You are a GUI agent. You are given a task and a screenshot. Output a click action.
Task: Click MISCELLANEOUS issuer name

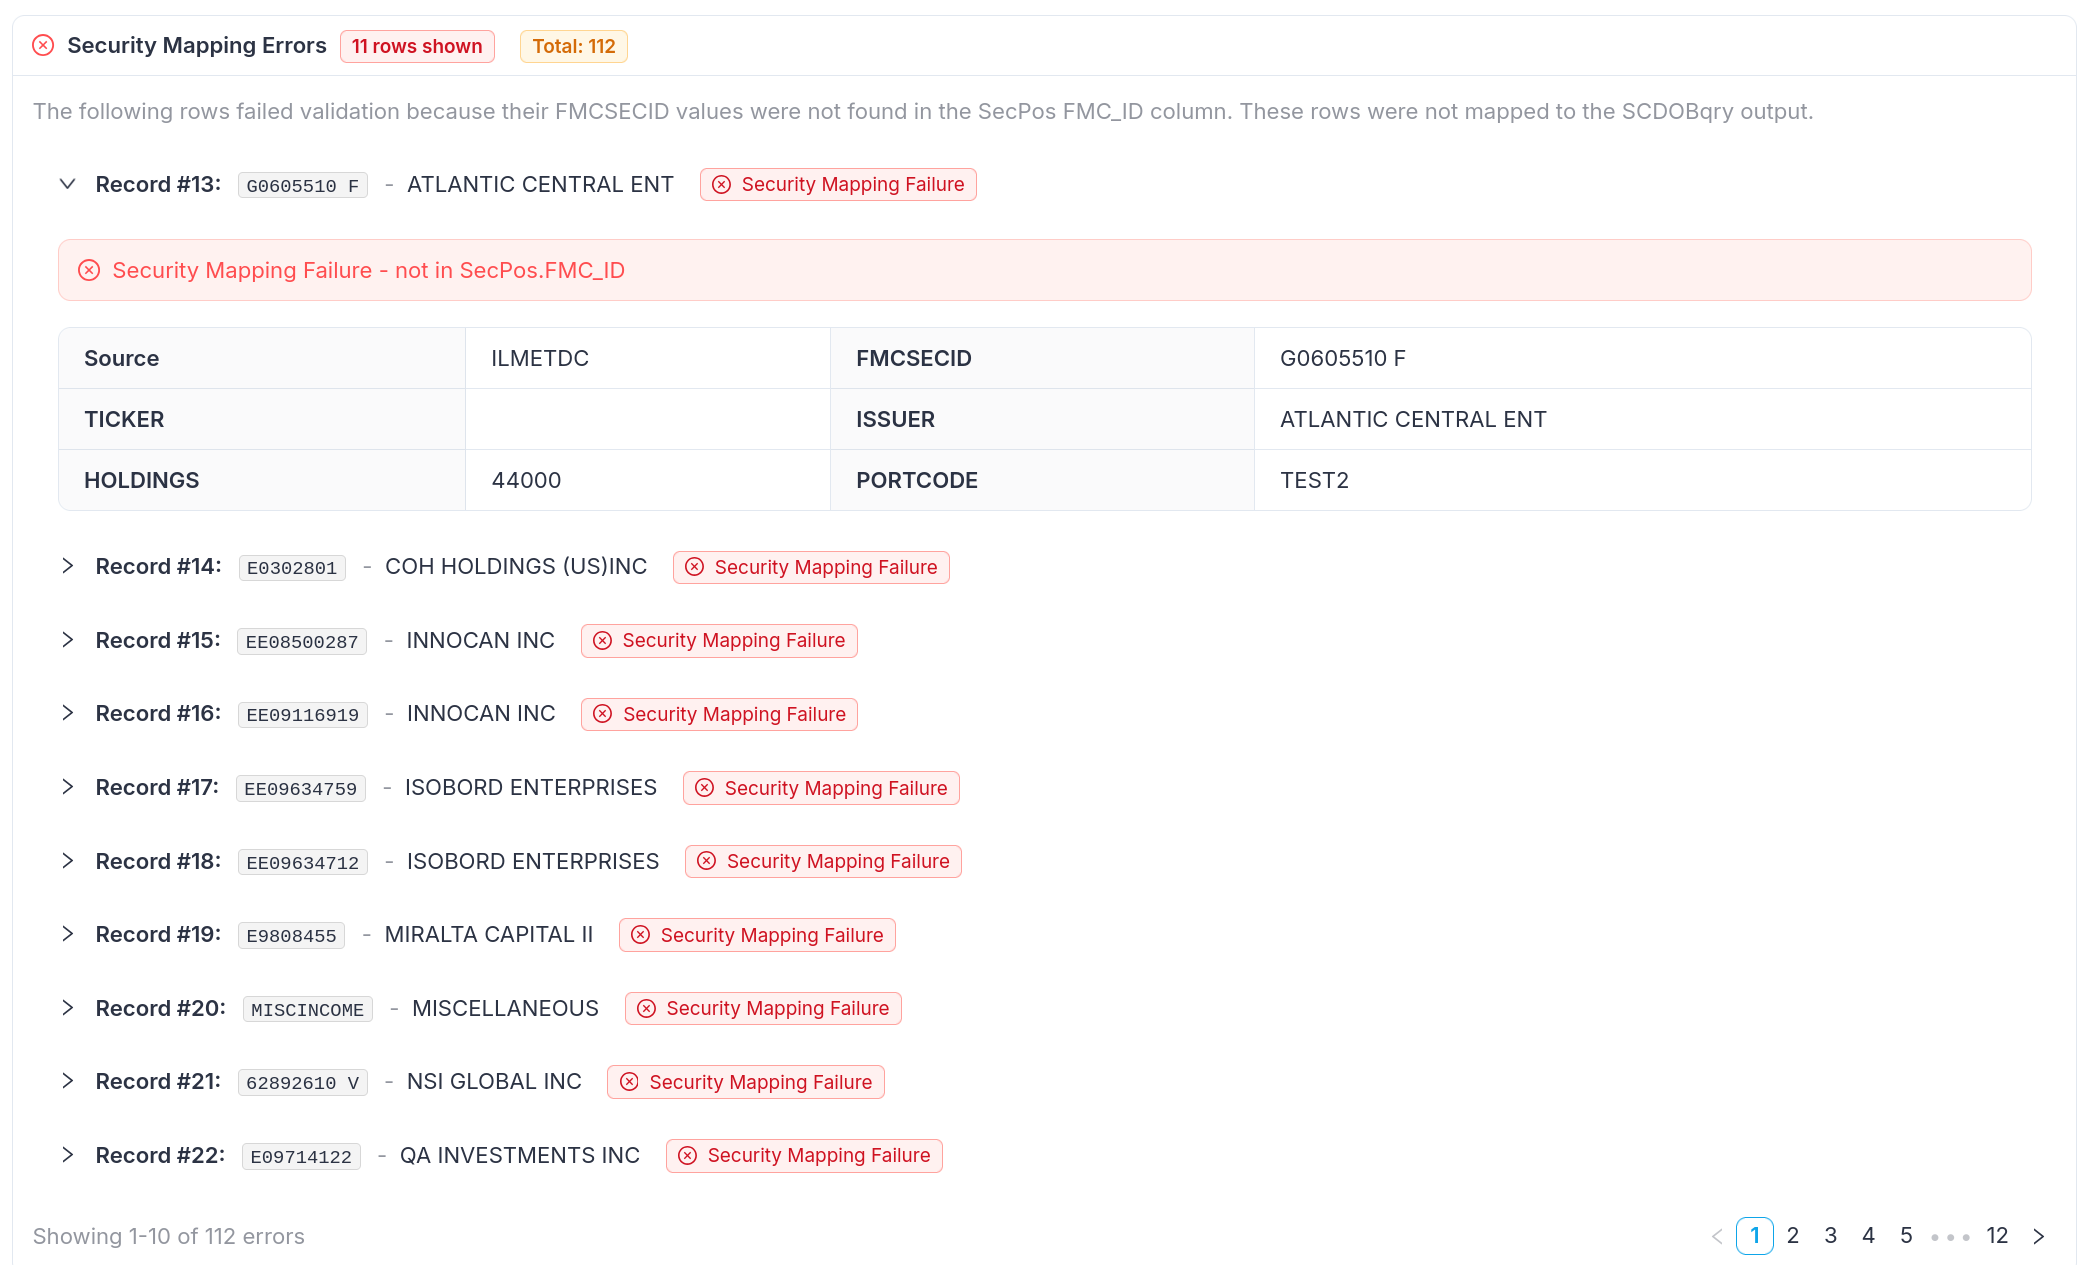505,1008
